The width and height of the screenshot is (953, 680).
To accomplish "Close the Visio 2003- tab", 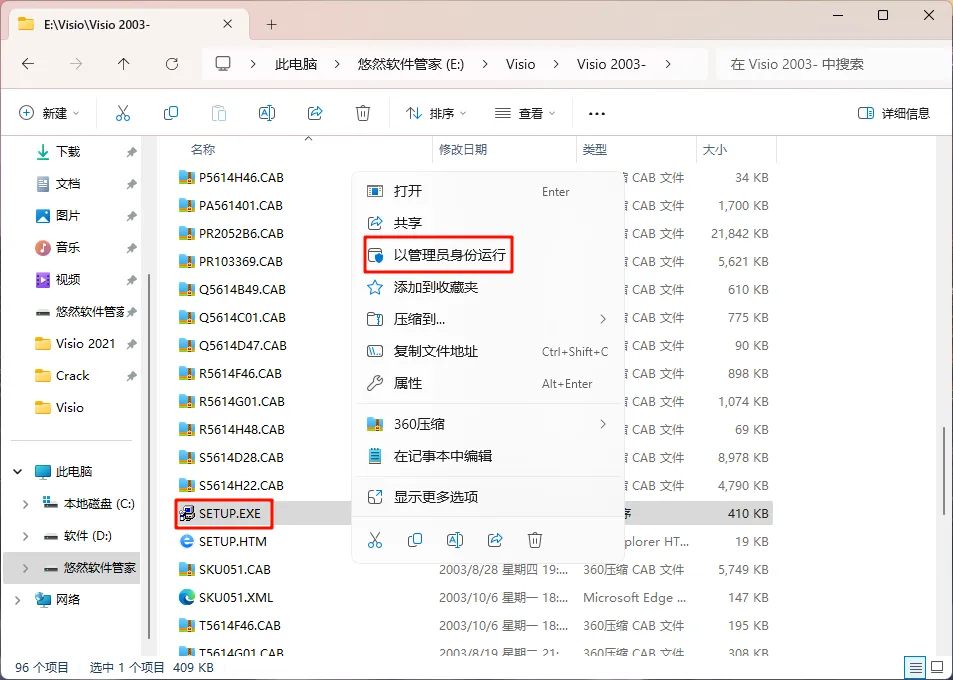I will tap(227, 24).
